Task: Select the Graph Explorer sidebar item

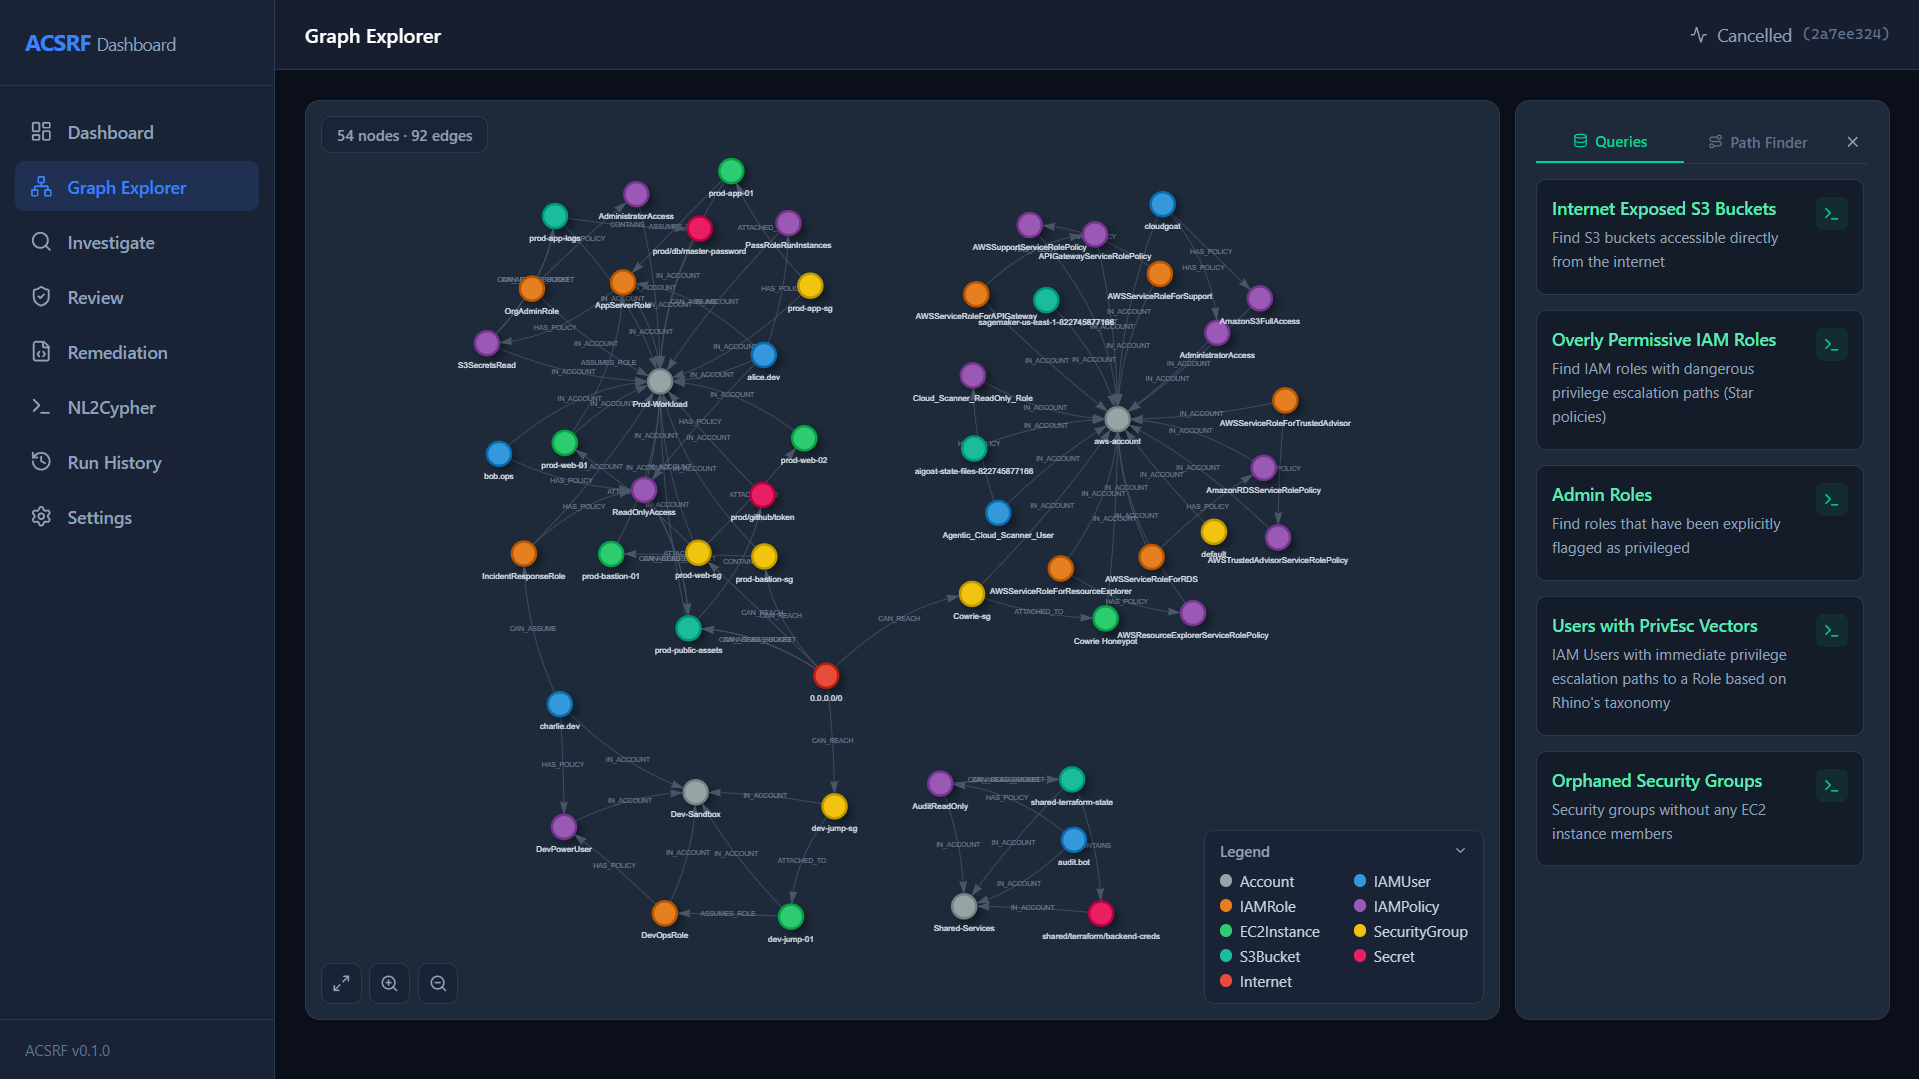Action: [x=137, y=187]
